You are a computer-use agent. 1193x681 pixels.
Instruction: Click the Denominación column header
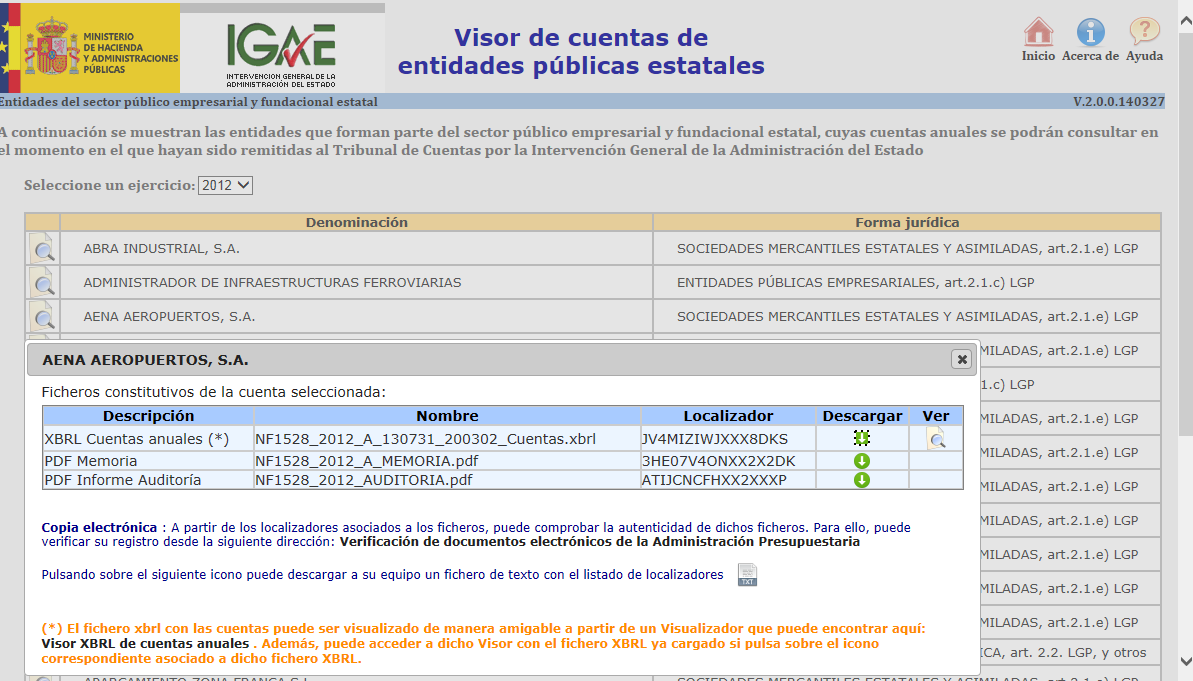pyautogui.click(x=356, y=222)
